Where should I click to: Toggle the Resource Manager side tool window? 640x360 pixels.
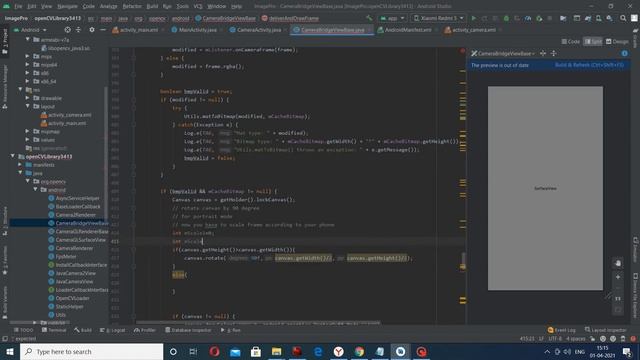coord(5,87)
